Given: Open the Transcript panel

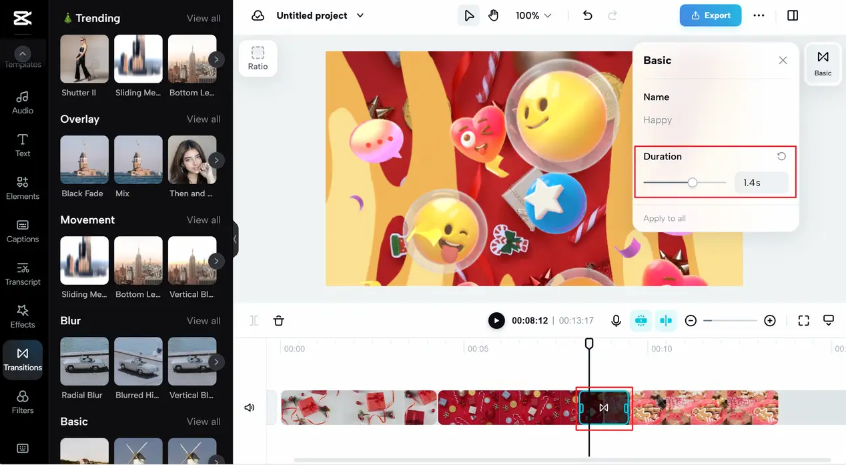Looking at the screenshot, I should [x=23, y=274].
